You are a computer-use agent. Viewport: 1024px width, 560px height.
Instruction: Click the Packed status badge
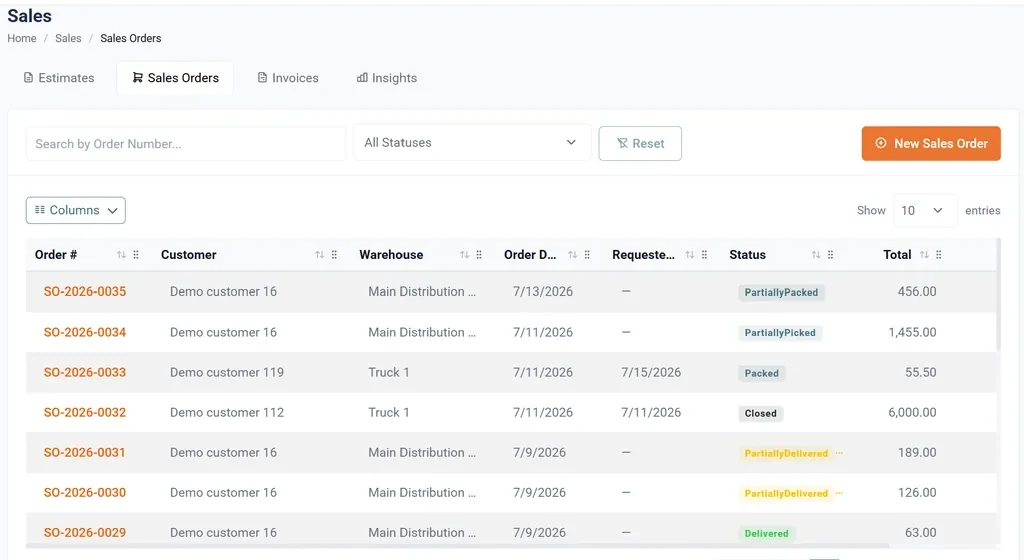[x=761, y=373]
